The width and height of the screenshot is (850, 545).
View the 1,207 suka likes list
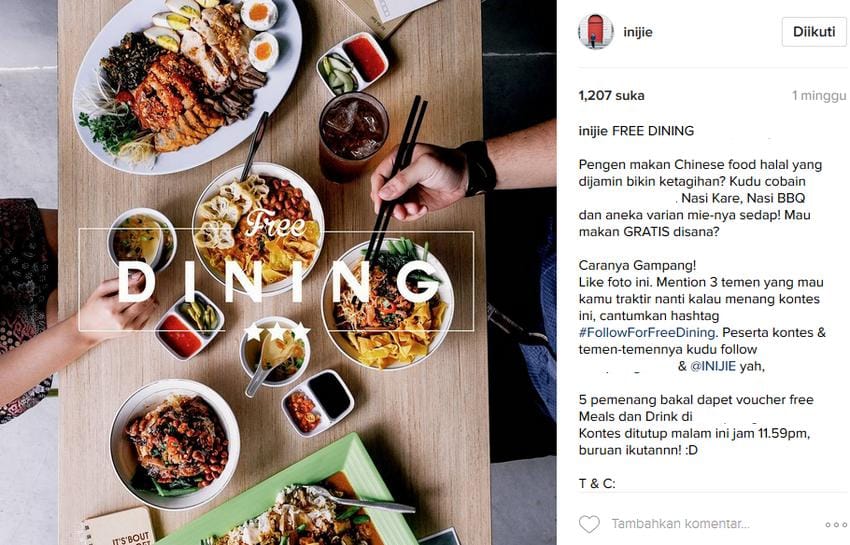click(611, 95)
